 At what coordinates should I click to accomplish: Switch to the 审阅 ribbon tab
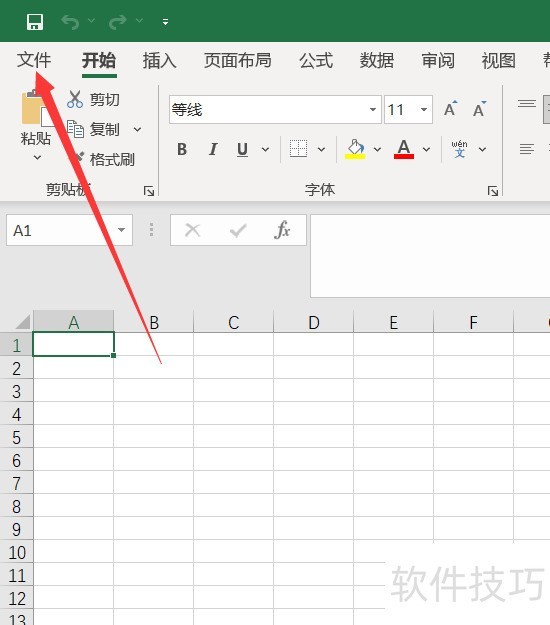pyautogui.click(x=438, y=61)
